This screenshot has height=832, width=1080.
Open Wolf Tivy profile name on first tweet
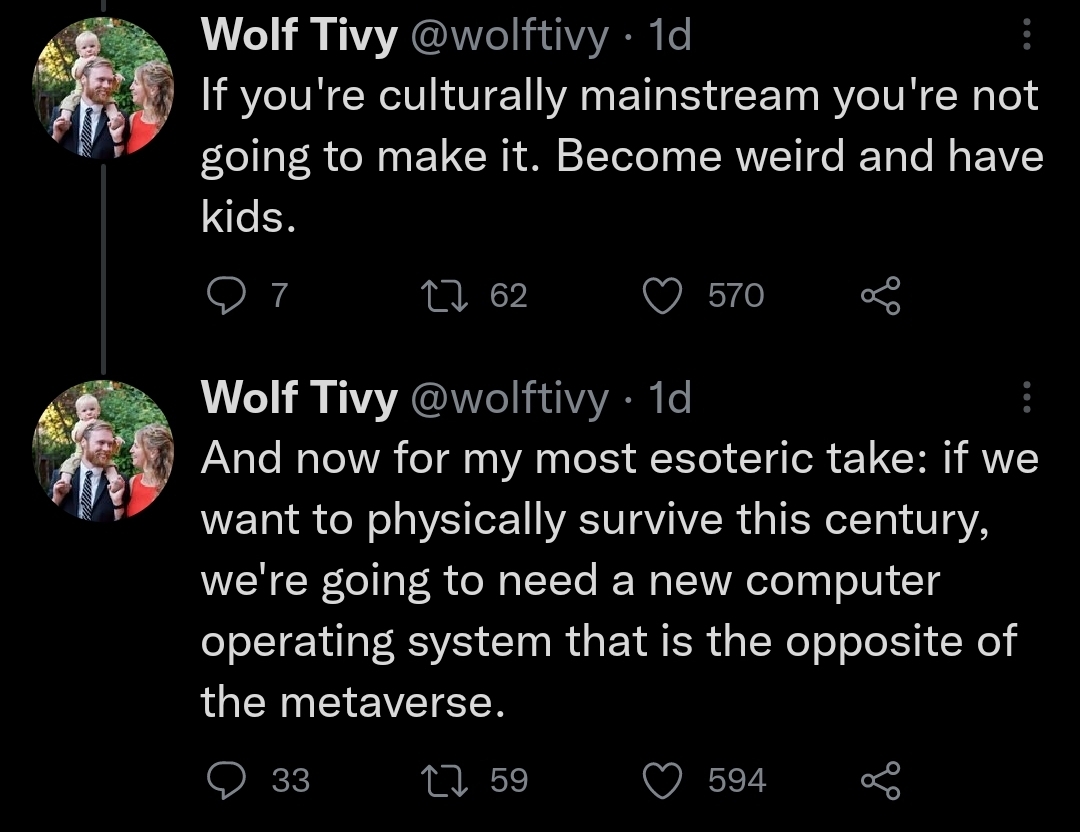[x=299, y=39]
